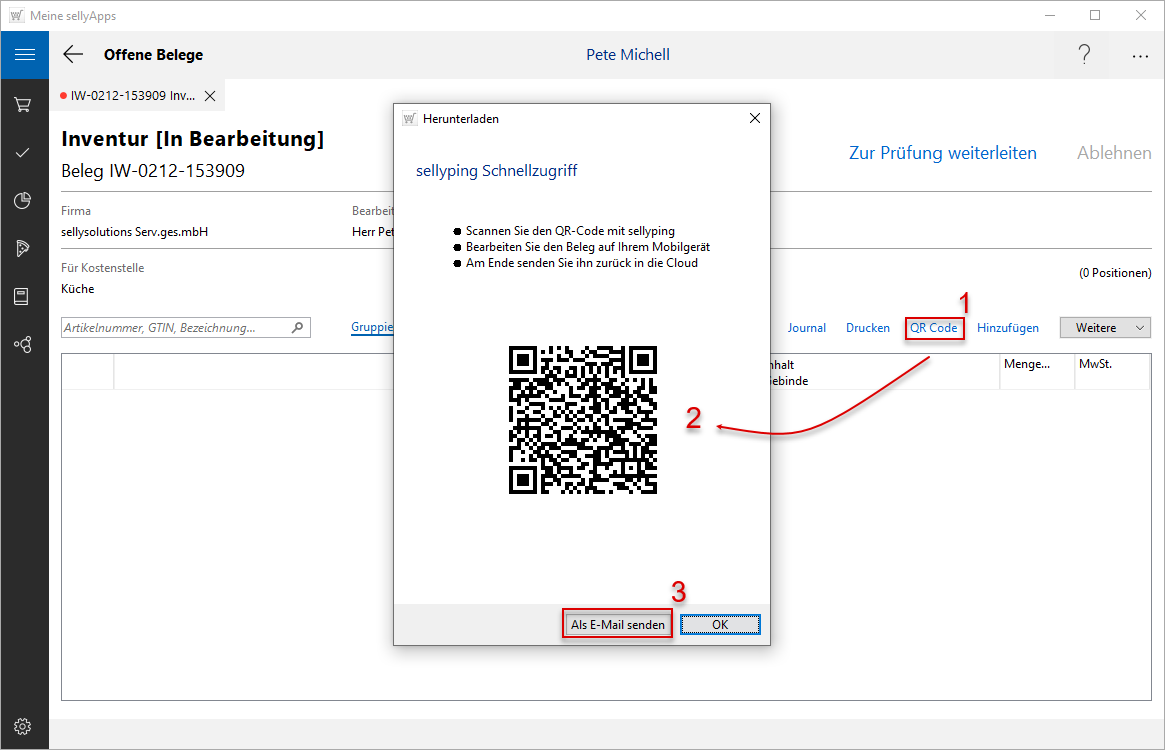Open the hamburger menu in sidebar
Image resolution: width=1165 pixels, height=750 pixels.
pyautogui.click(x=24, y=55)
